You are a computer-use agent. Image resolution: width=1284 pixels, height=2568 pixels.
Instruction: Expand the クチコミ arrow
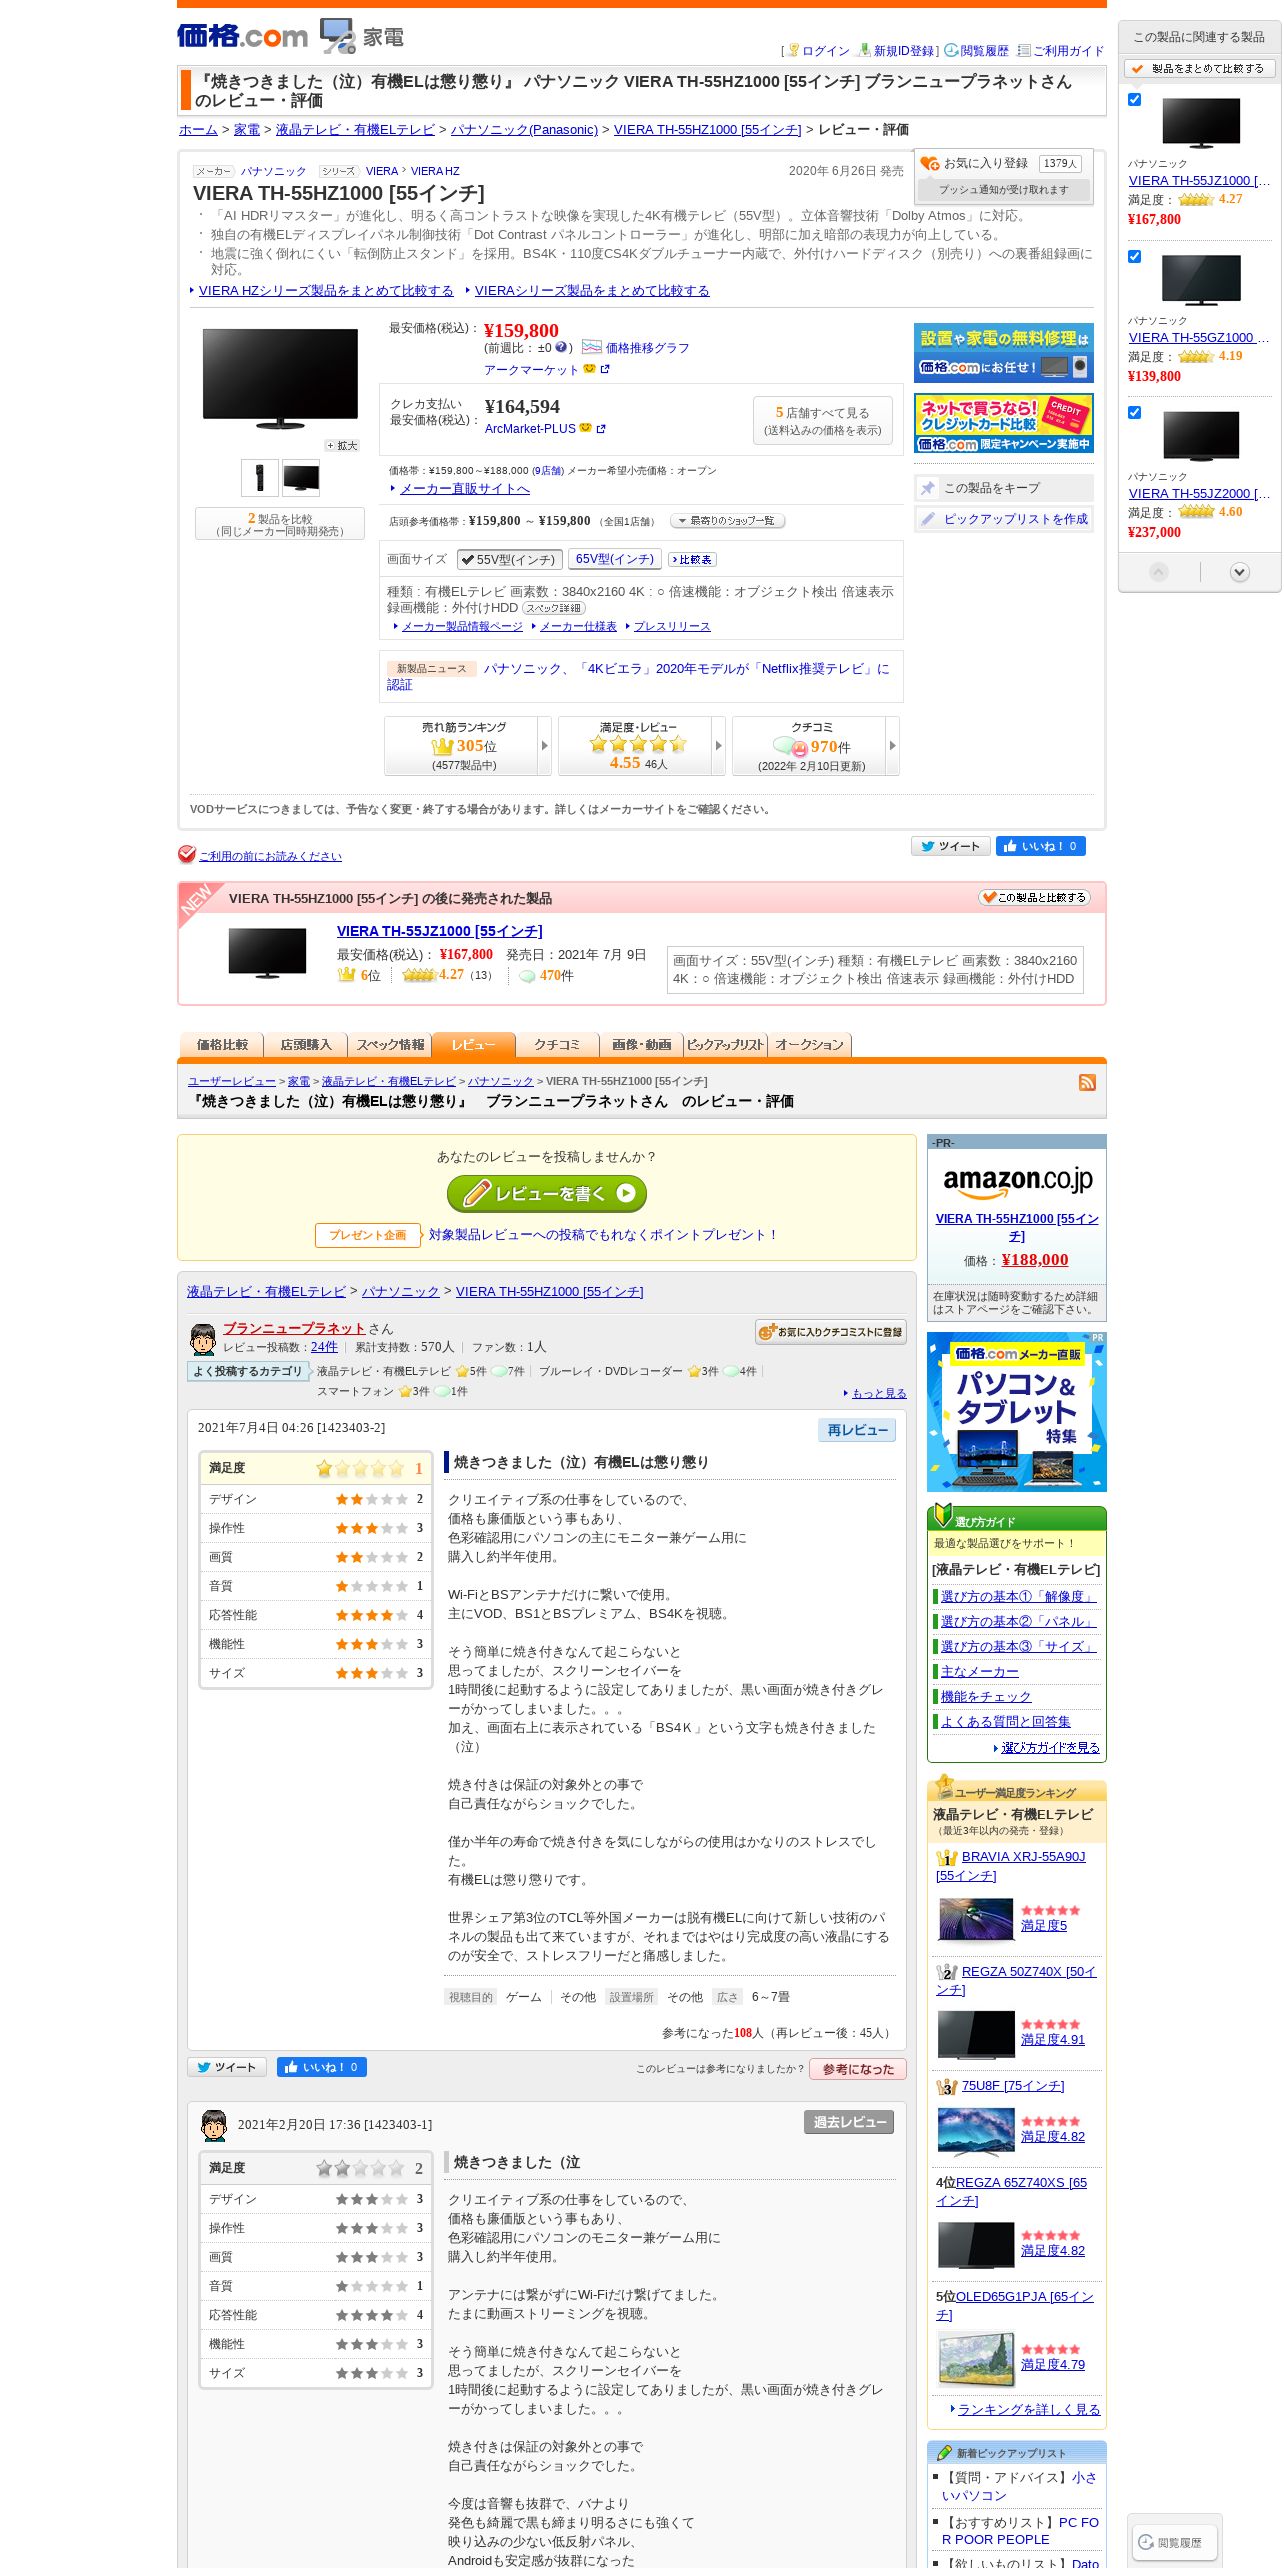[x=893, y=746]
